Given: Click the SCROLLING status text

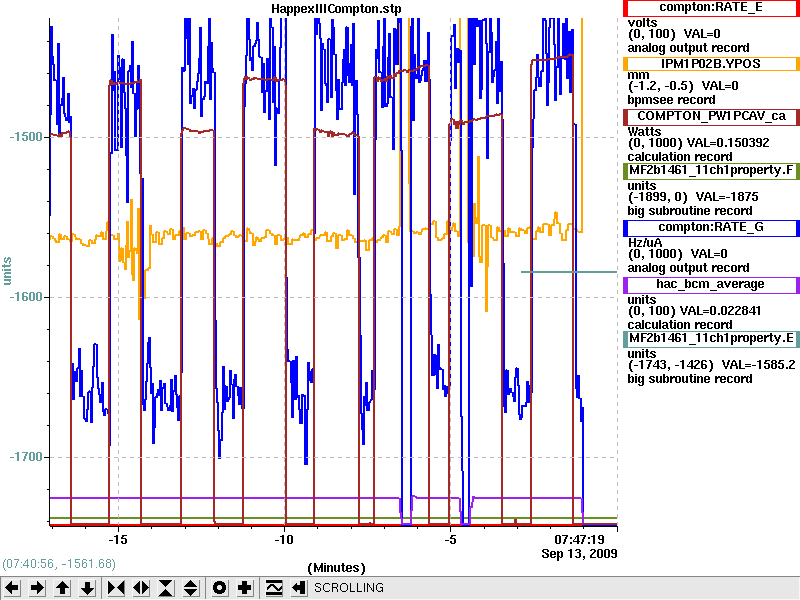Looking at the screenshot, I should (x=349, y=588).
